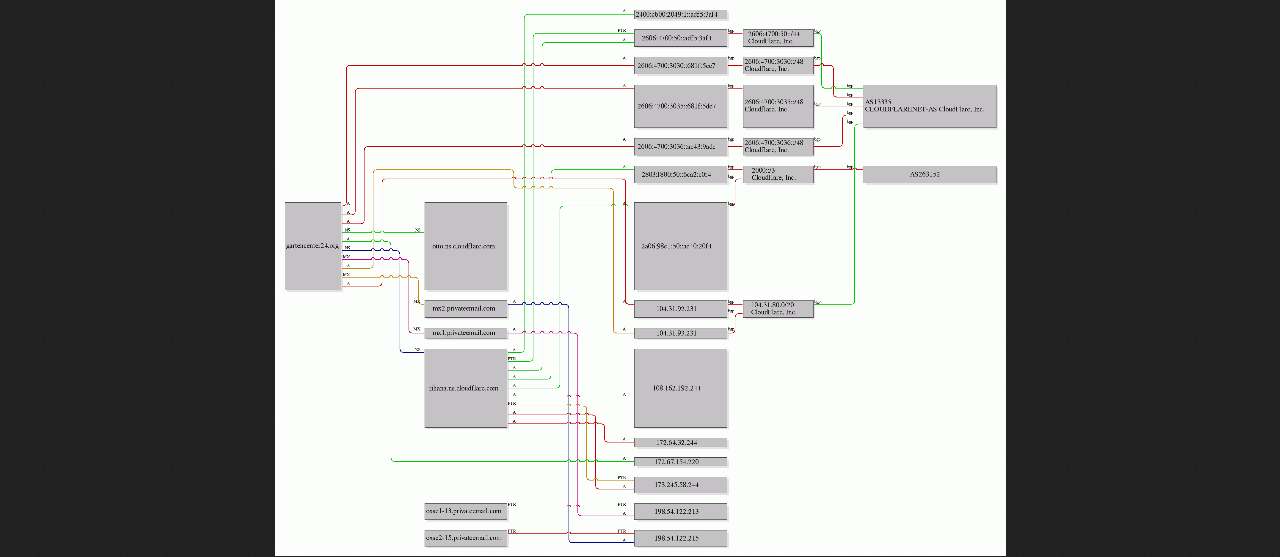Click the mx2.privateemail.com node
The height and width of the screenshot is (557, 1280).
(x=466, y=309)
